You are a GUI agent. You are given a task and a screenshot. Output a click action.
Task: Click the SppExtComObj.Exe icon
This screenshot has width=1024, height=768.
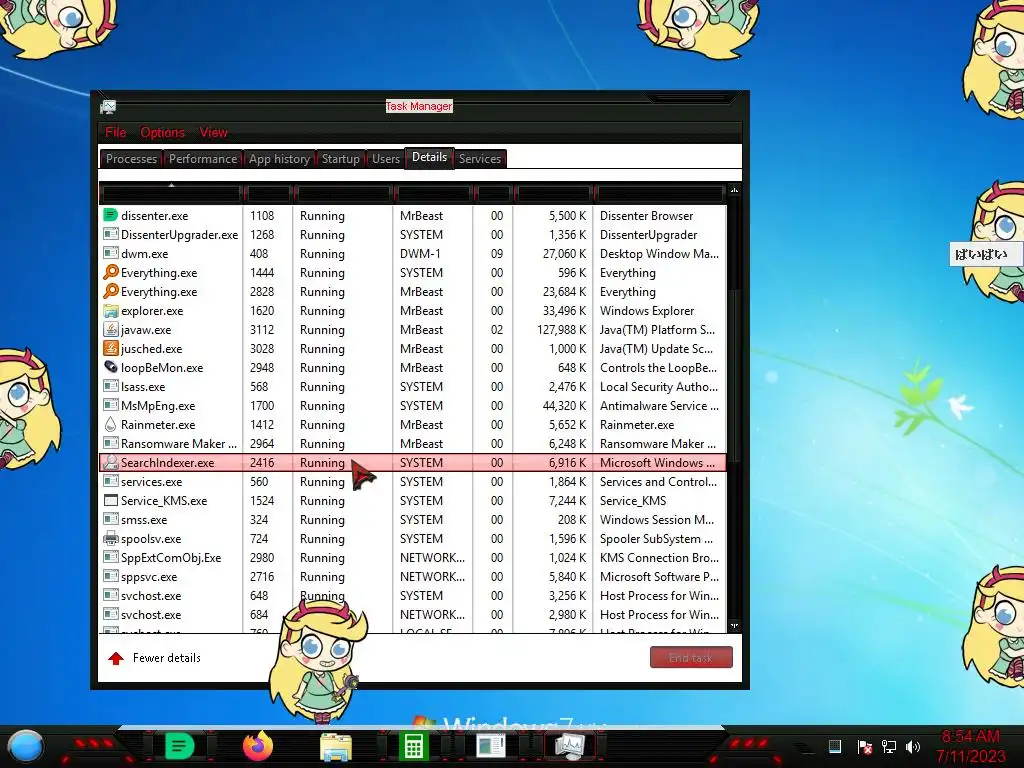tap(111, 557)
